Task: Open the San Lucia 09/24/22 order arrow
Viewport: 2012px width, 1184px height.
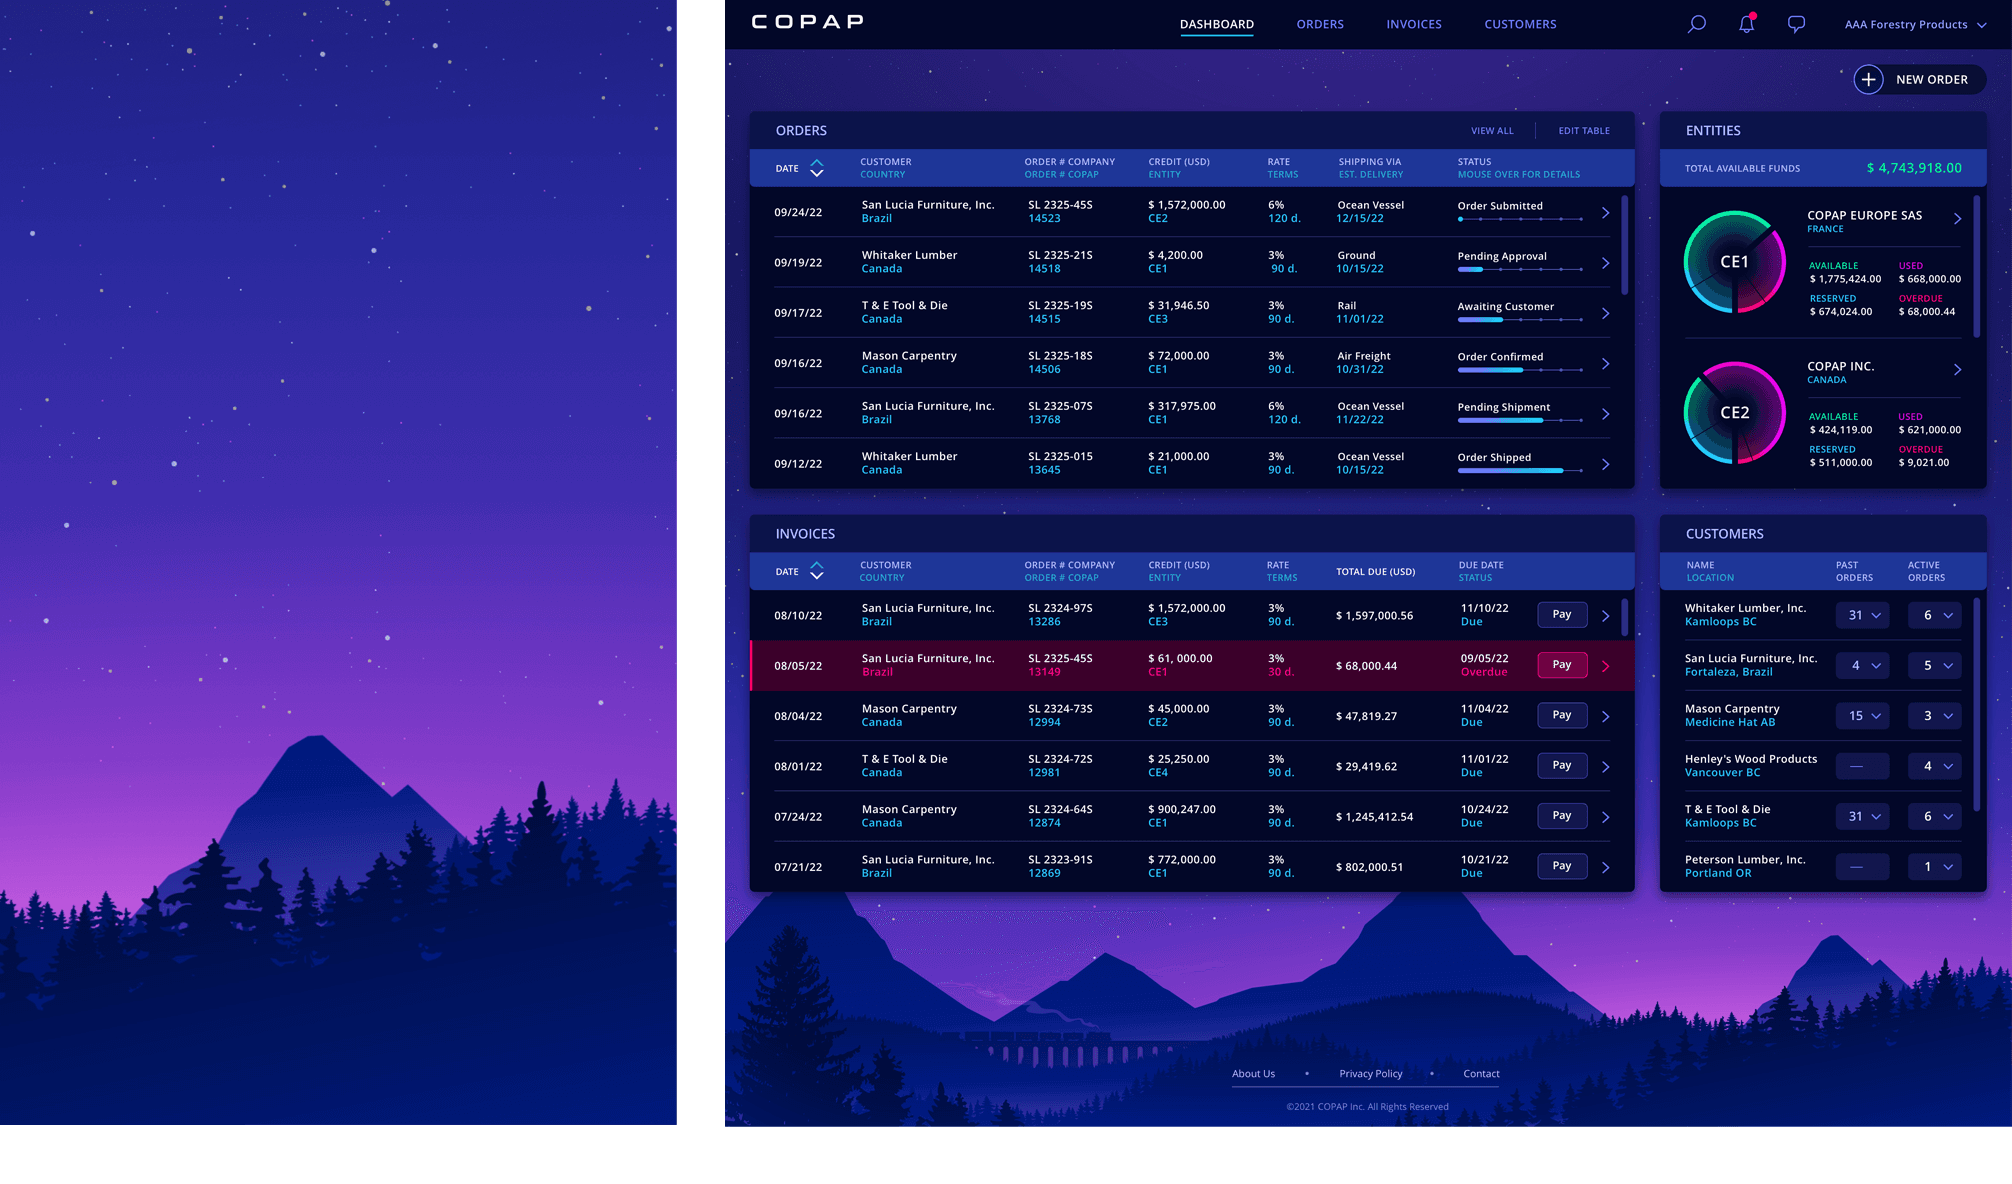Action: click(x=1605, y=213)
